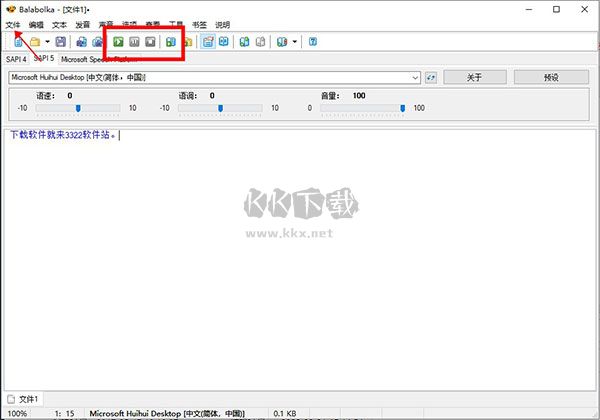
Task: Pause speech with the pause icon
Action: 134,42
